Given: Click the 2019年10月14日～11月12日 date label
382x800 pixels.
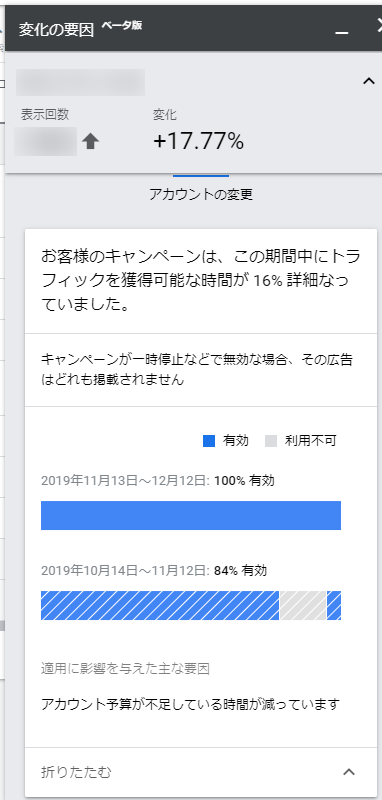Looking at the screenshot, I should tap(125, 571).
